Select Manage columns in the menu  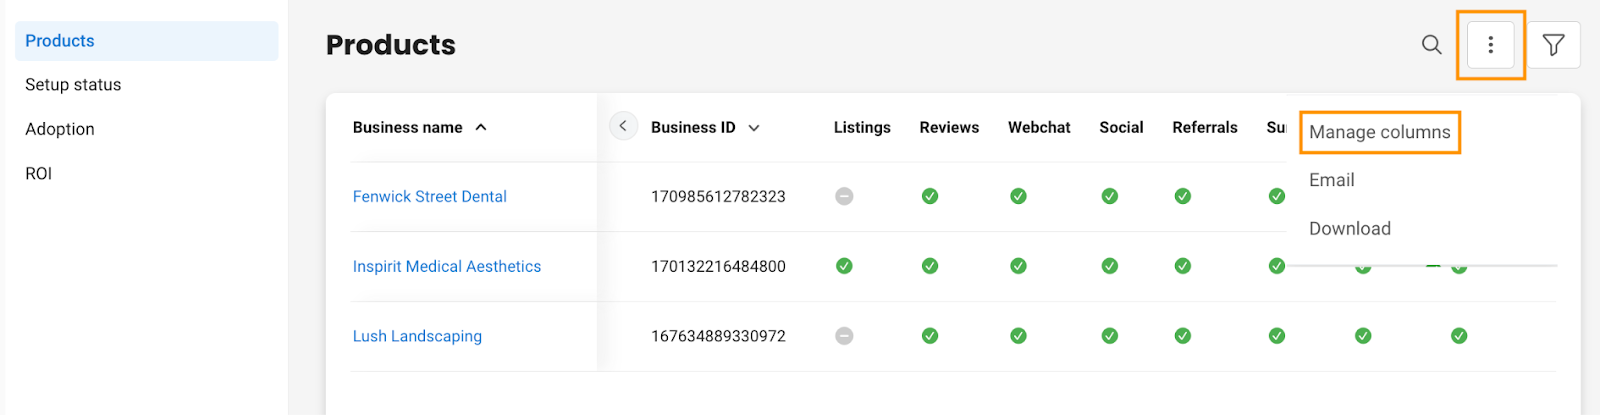[1379, 132]
